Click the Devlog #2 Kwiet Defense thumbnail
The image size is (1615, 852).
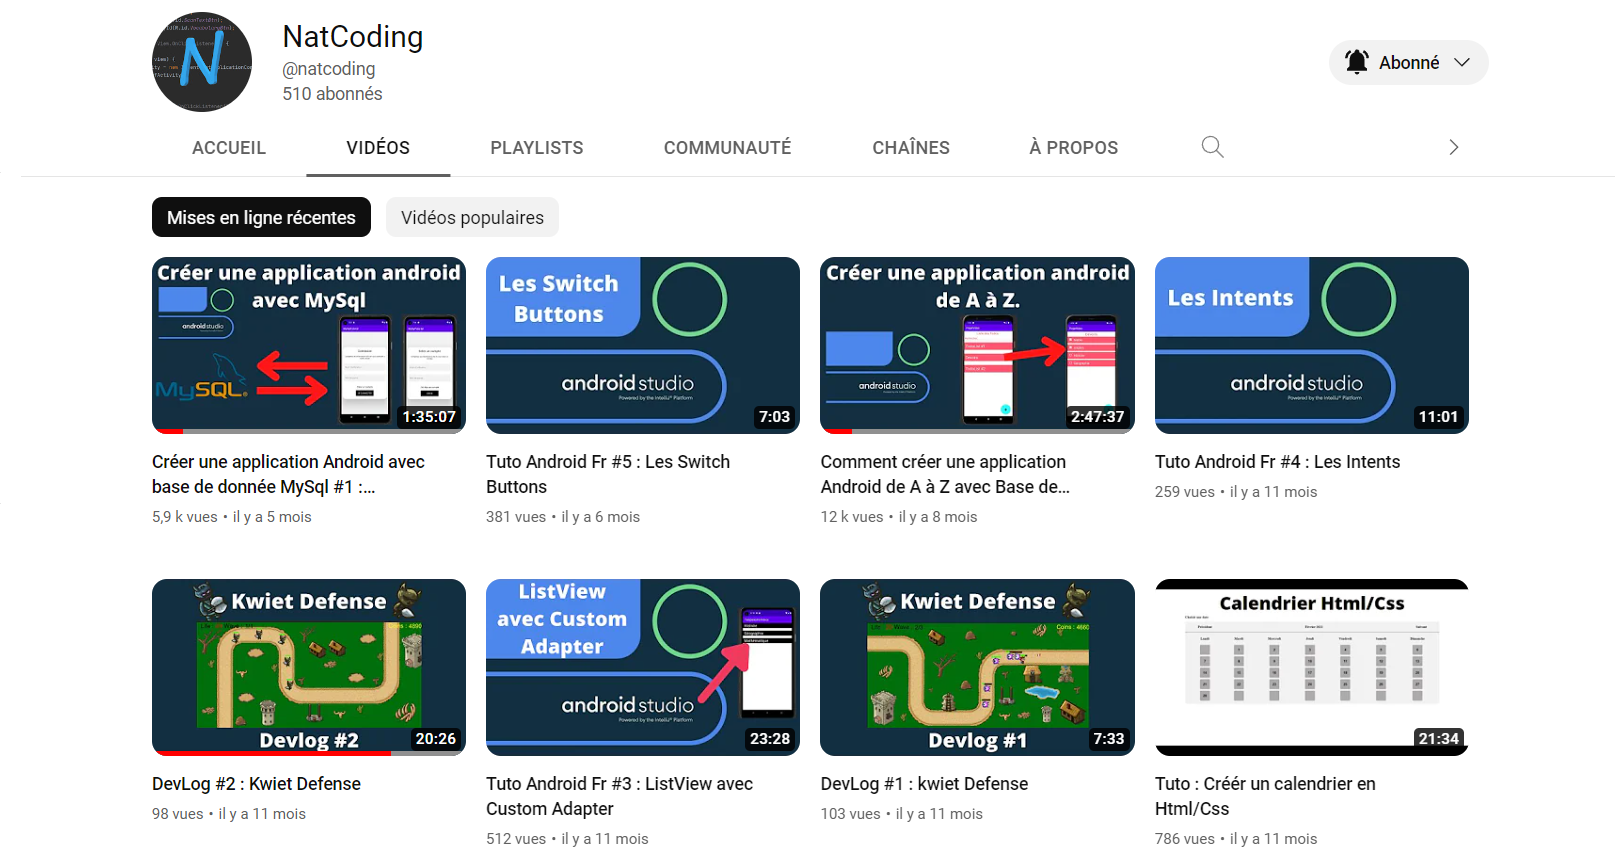309,666
